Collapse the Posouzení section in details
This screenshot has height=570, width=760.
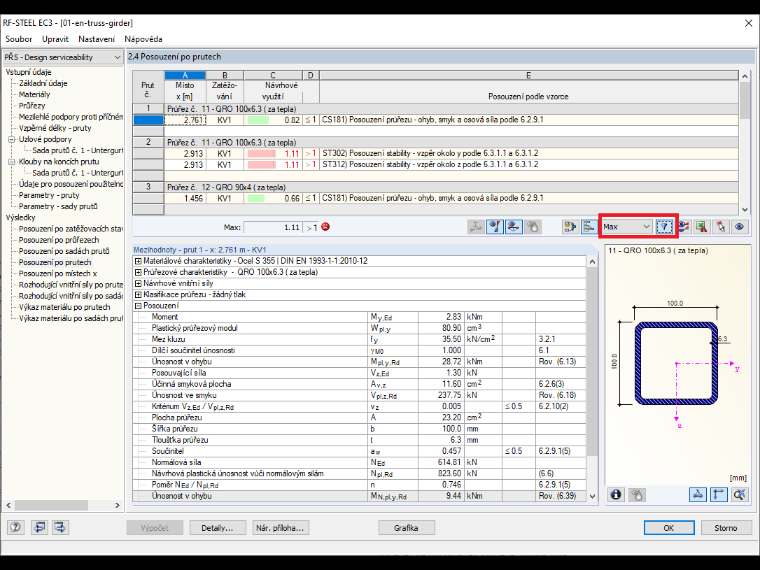coord(138,306)
